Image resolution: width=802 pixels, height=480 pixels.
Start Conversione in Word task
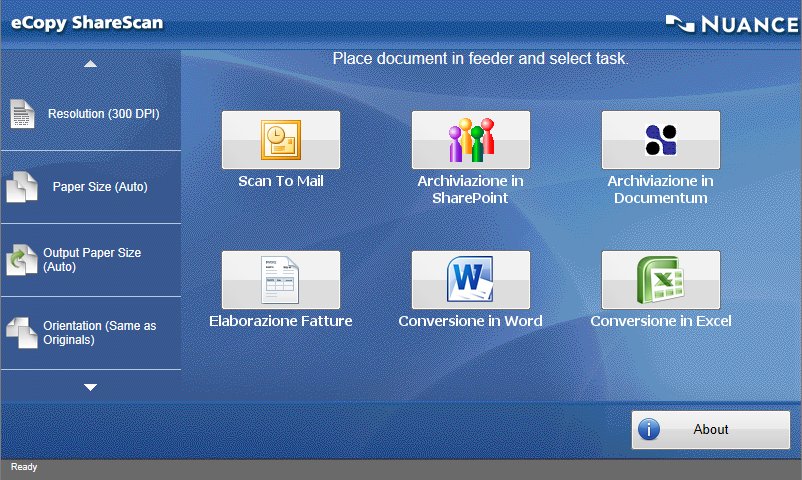click(x=471, y=280)
